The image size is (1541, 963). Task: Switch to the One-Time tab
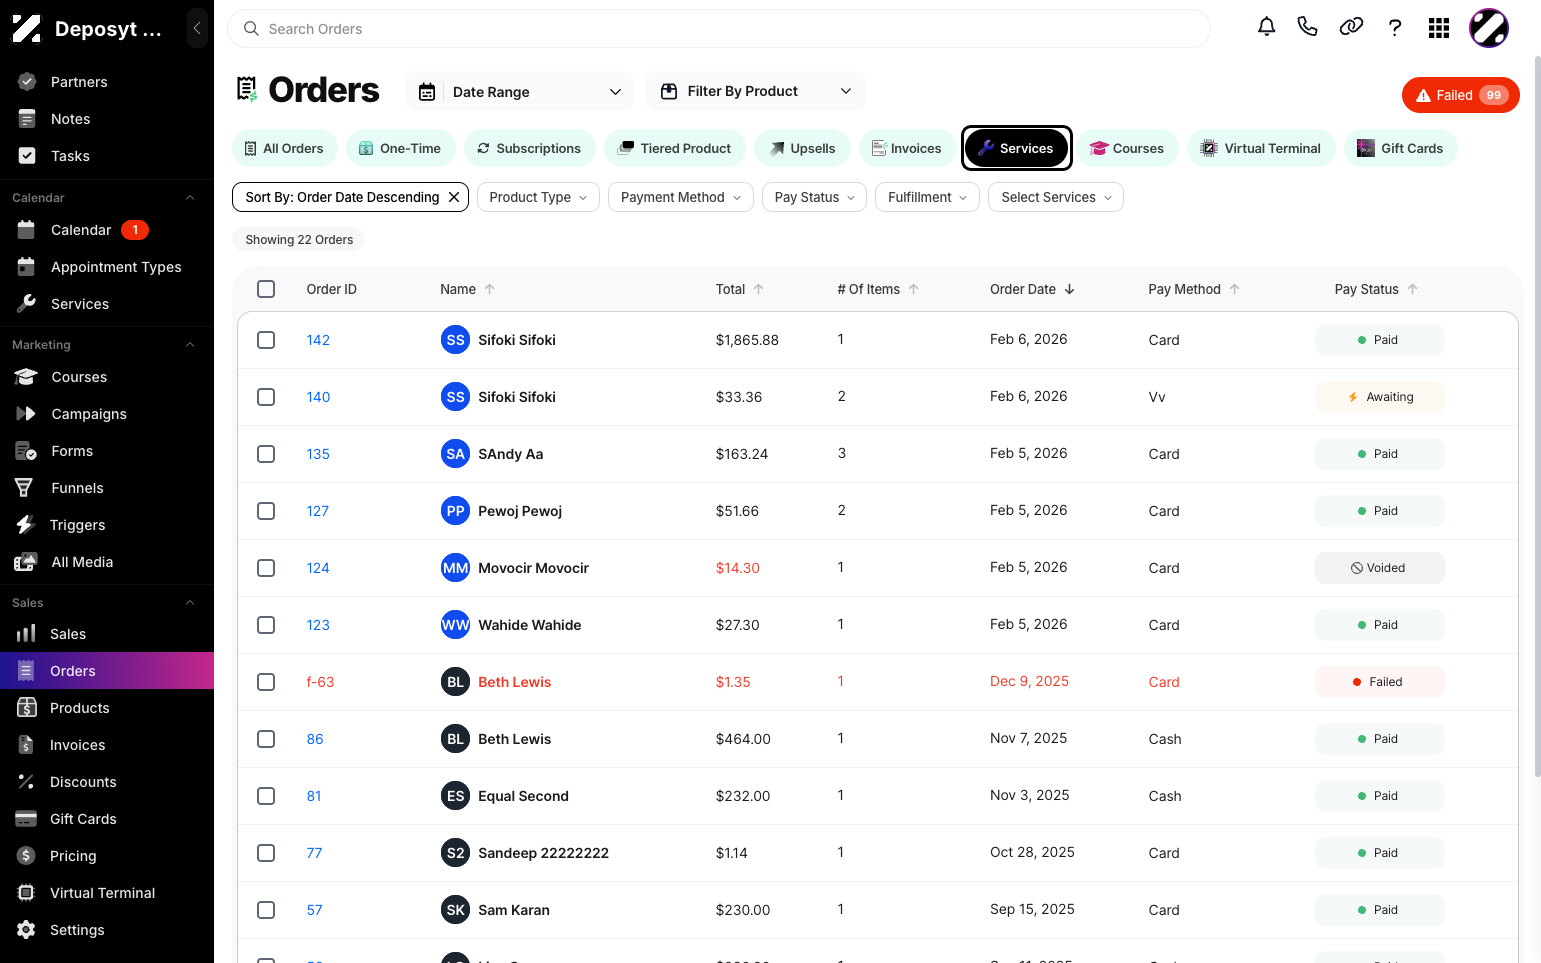400,148
